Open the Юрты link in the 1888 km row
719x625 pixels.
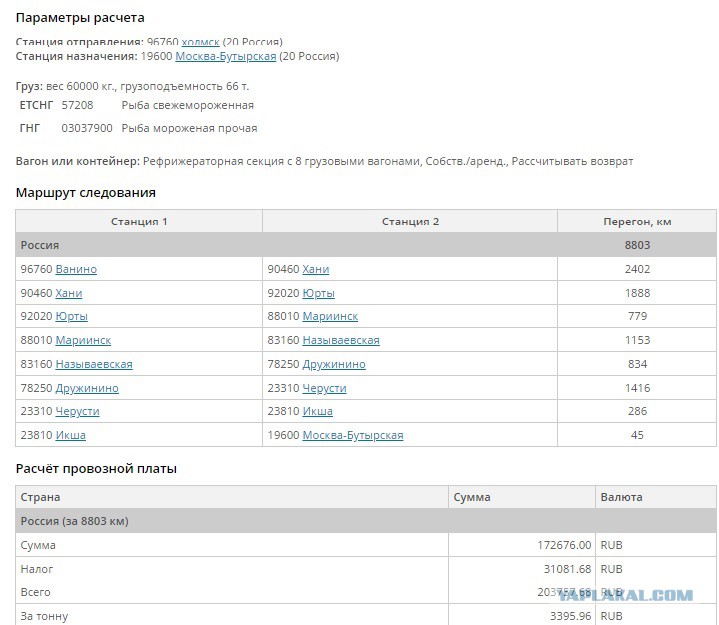click(x=318, y=293)
